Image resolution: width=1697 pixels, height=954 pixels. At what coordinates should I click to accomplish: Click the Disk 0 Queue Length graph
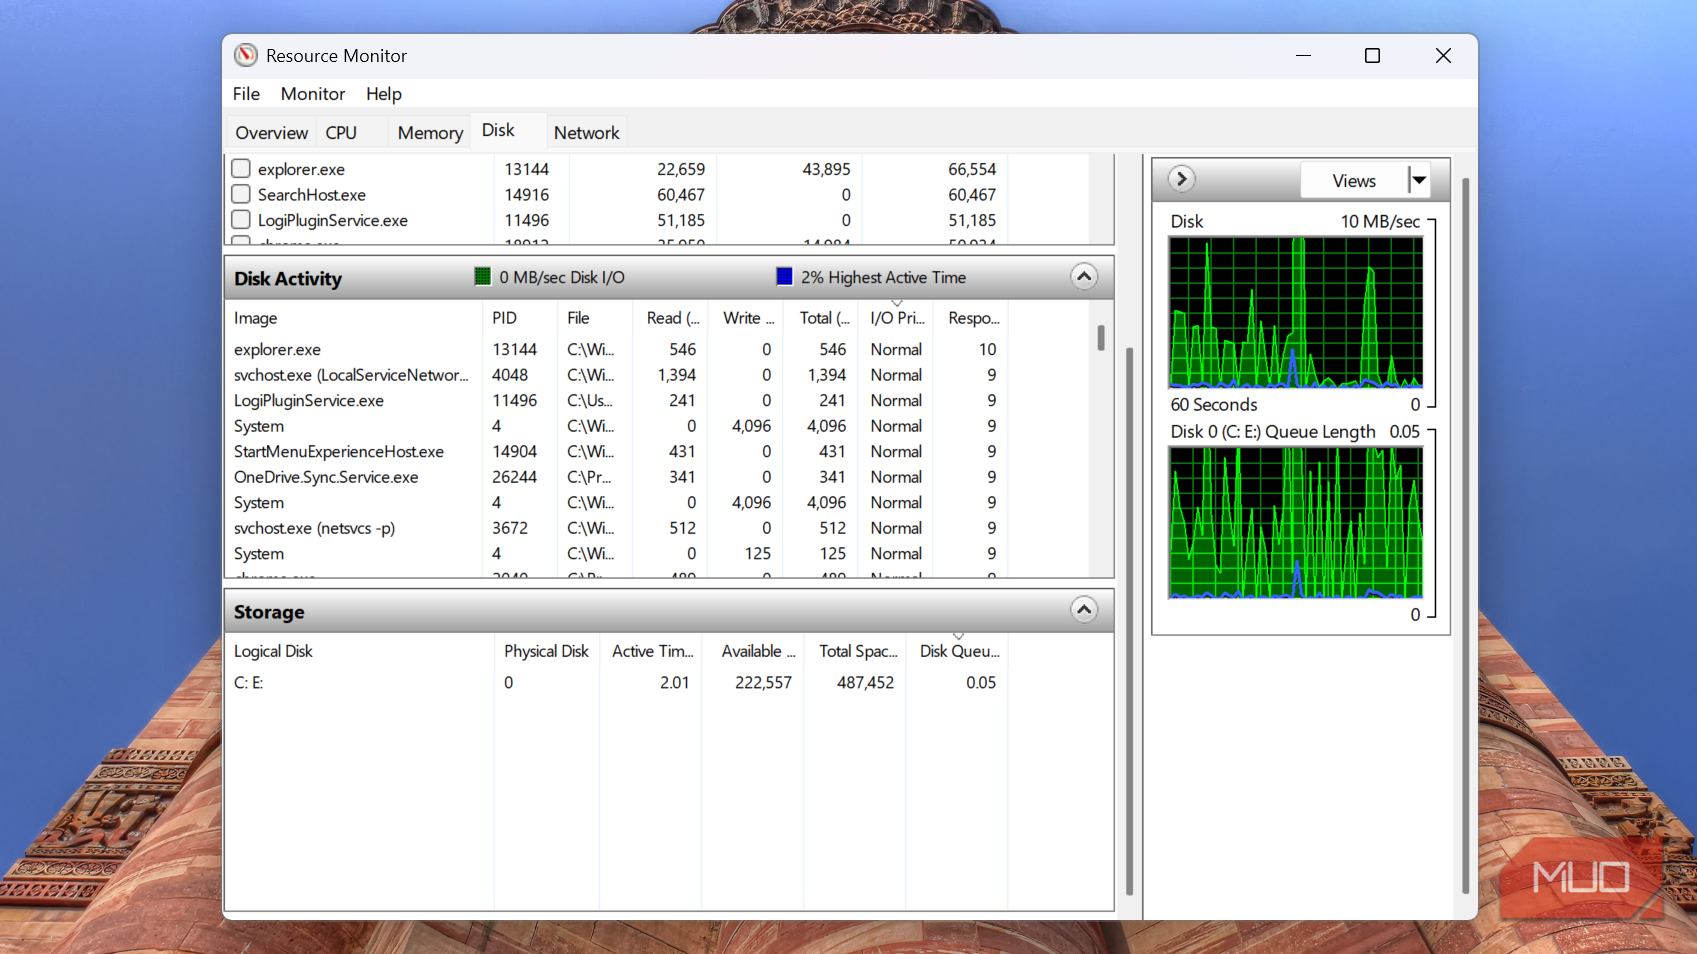click(x=1295, y=523)
